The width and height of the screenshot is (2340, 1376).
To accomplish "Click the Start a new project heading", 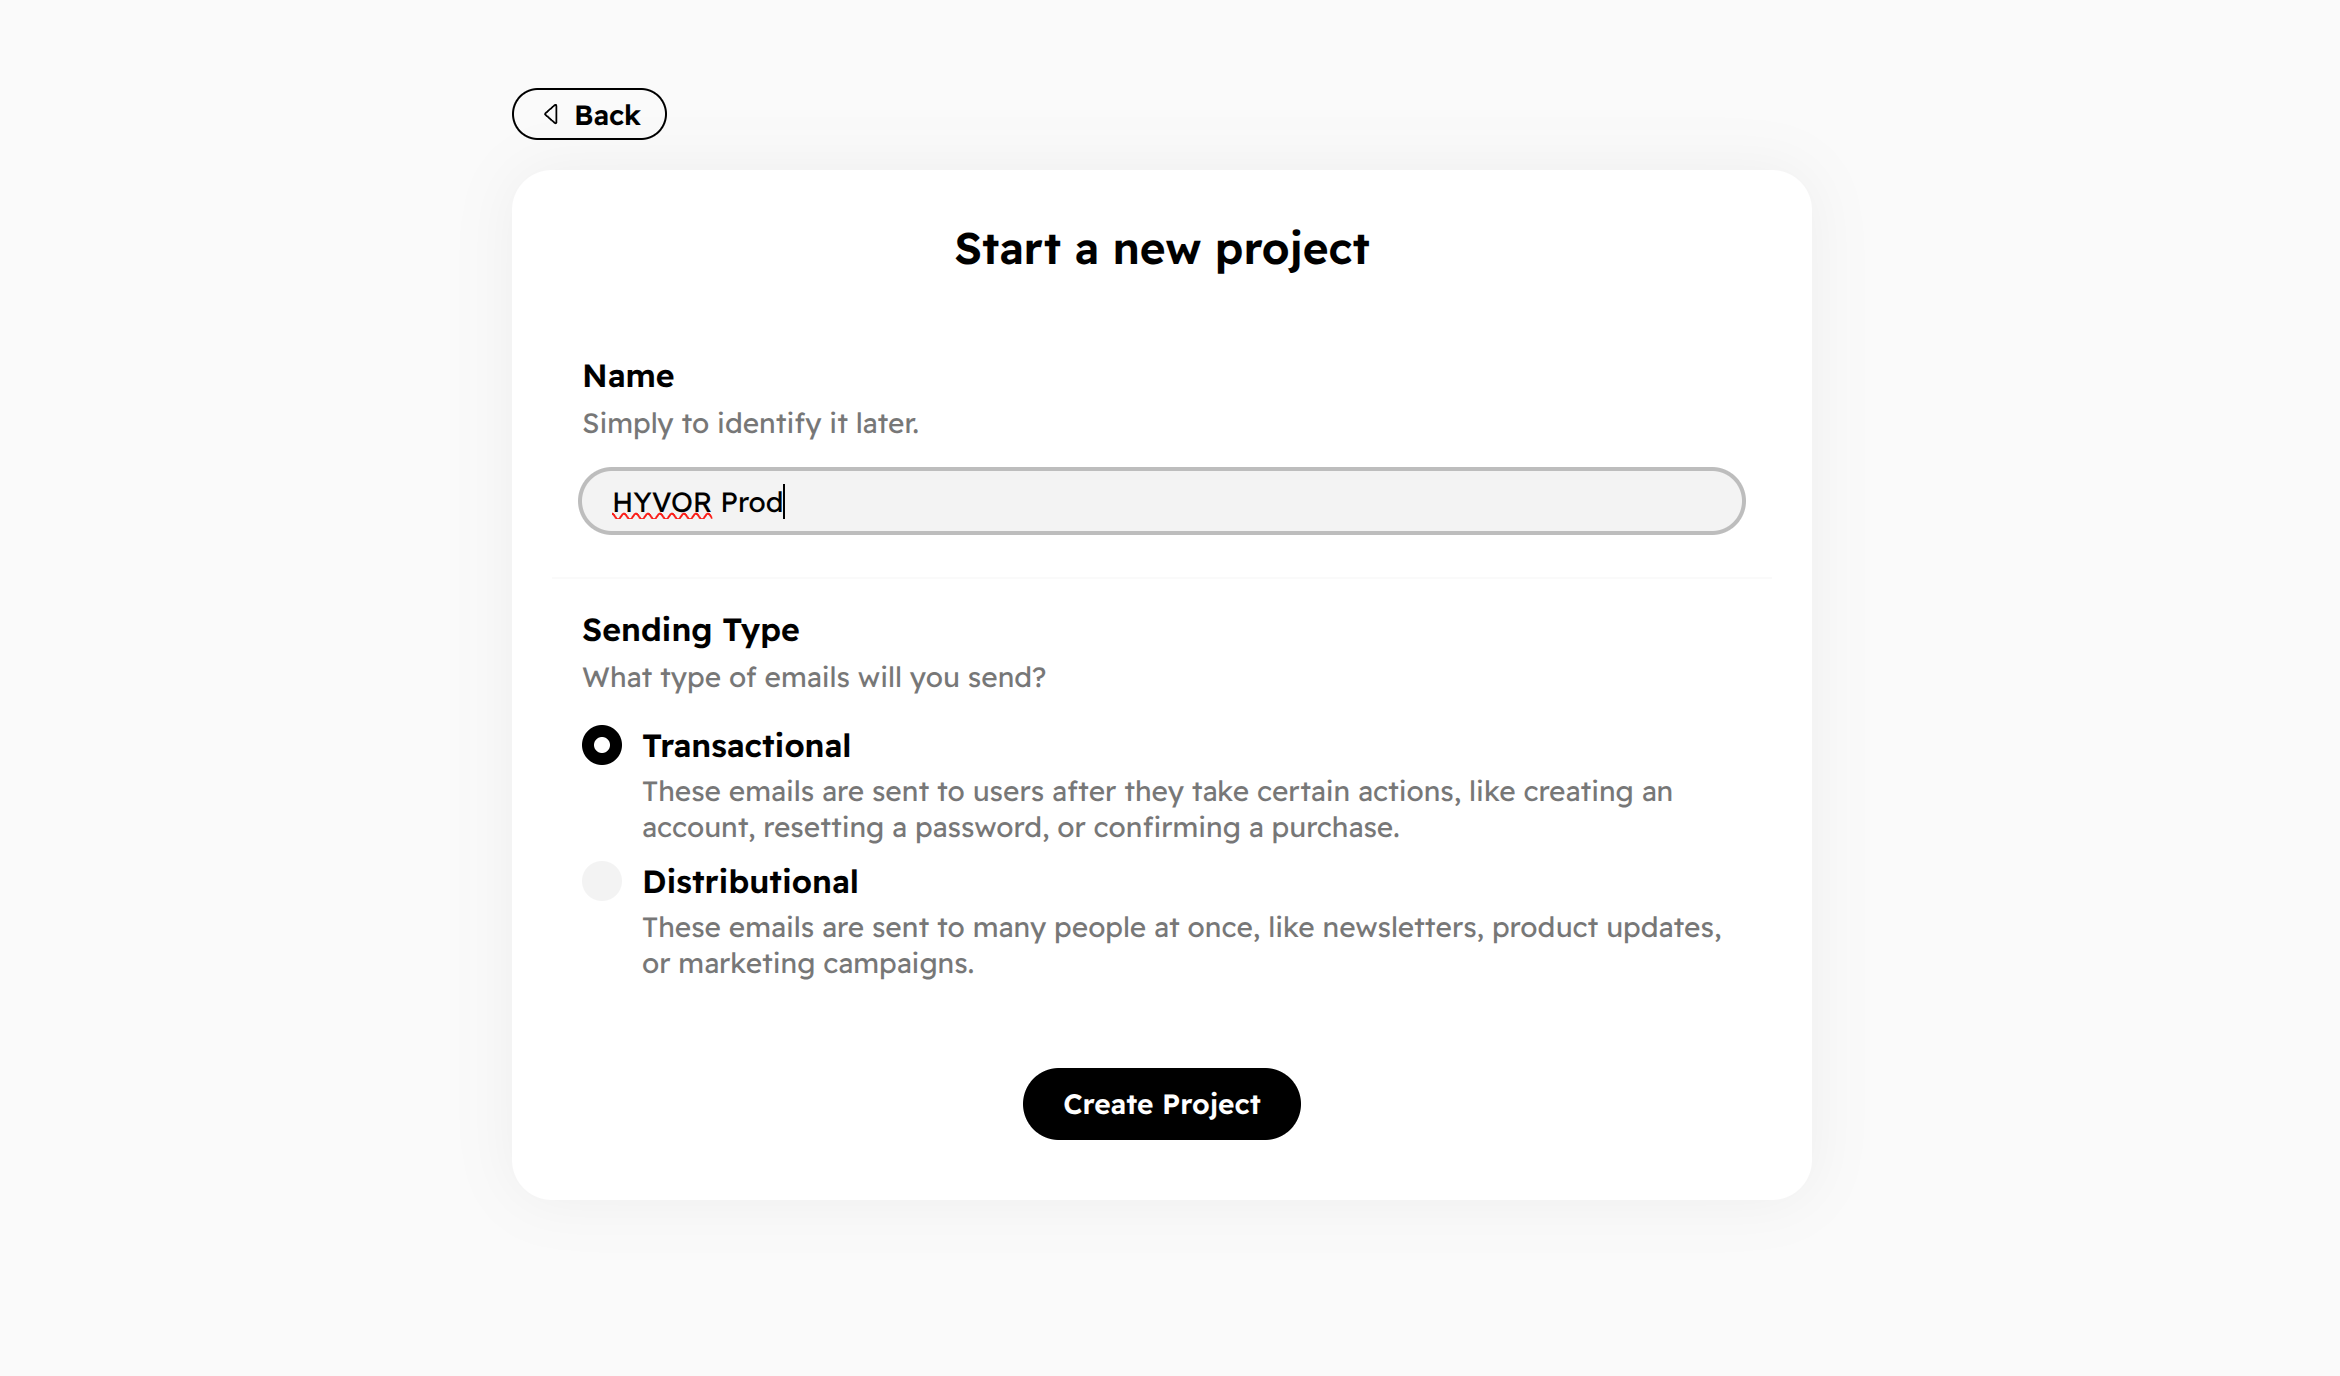I will (1162, 249).
